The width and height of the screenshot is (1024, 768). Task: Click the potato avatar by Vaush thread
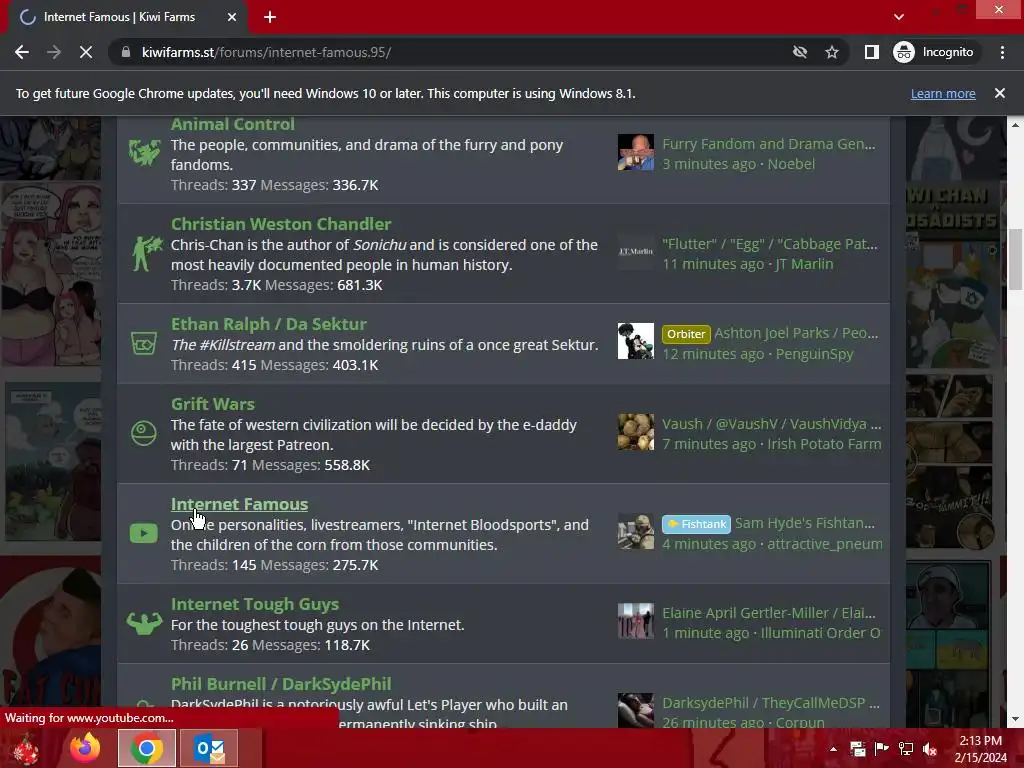[635, 432]
